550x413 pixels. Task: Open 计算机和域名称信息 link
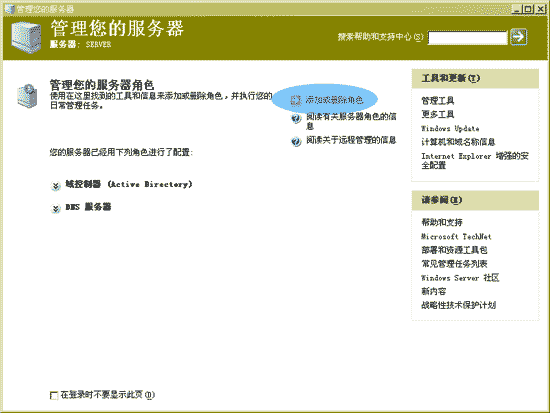pyautogui.click(x=458, y=142)
